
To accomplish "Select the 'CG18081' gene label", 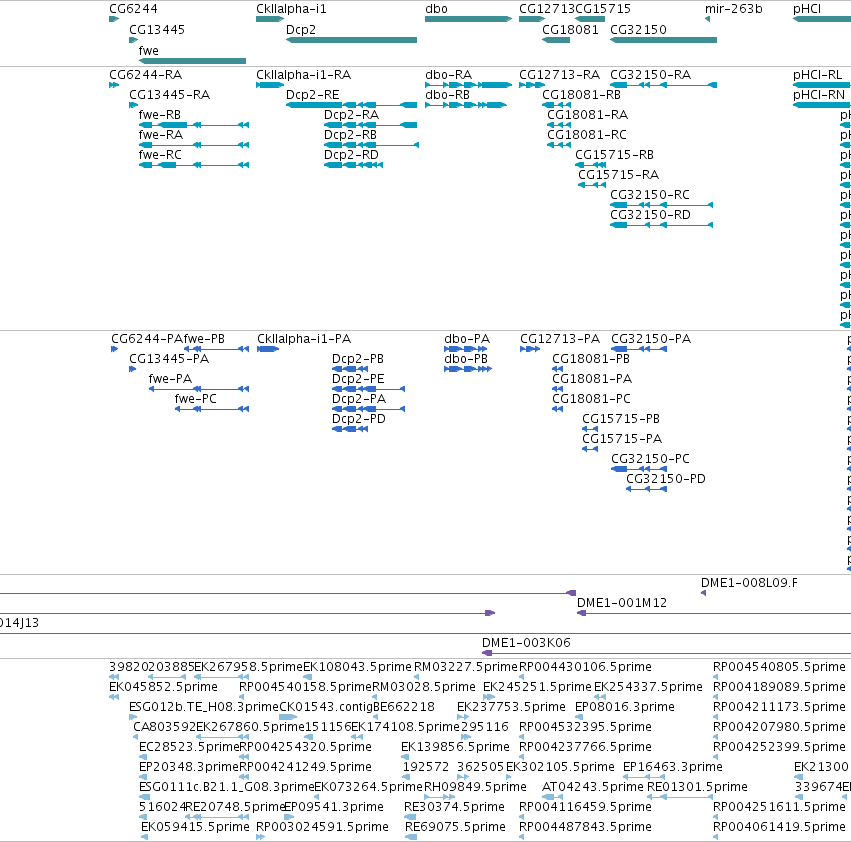I will coord(570,30).
